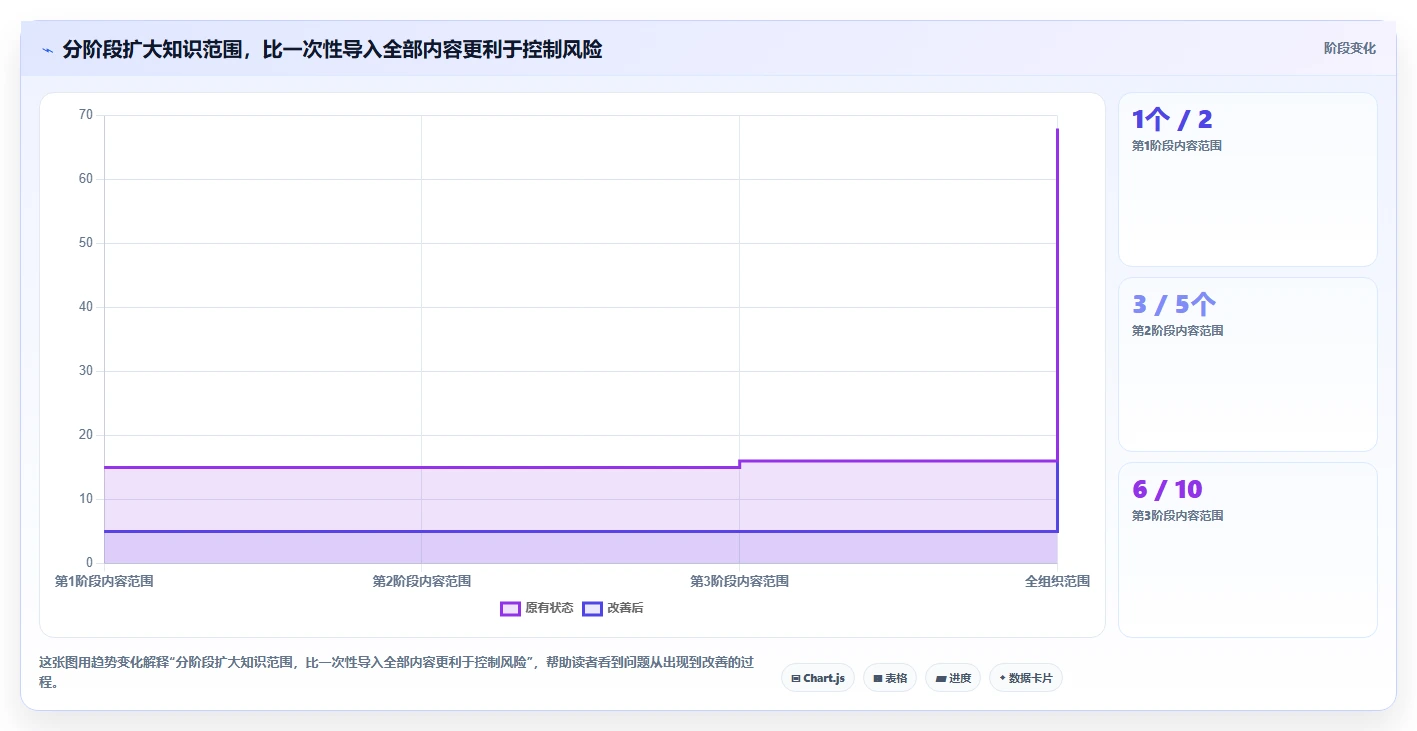
Task: Click the purple 原有状态 legend swatch
Action: pos(510,608)
